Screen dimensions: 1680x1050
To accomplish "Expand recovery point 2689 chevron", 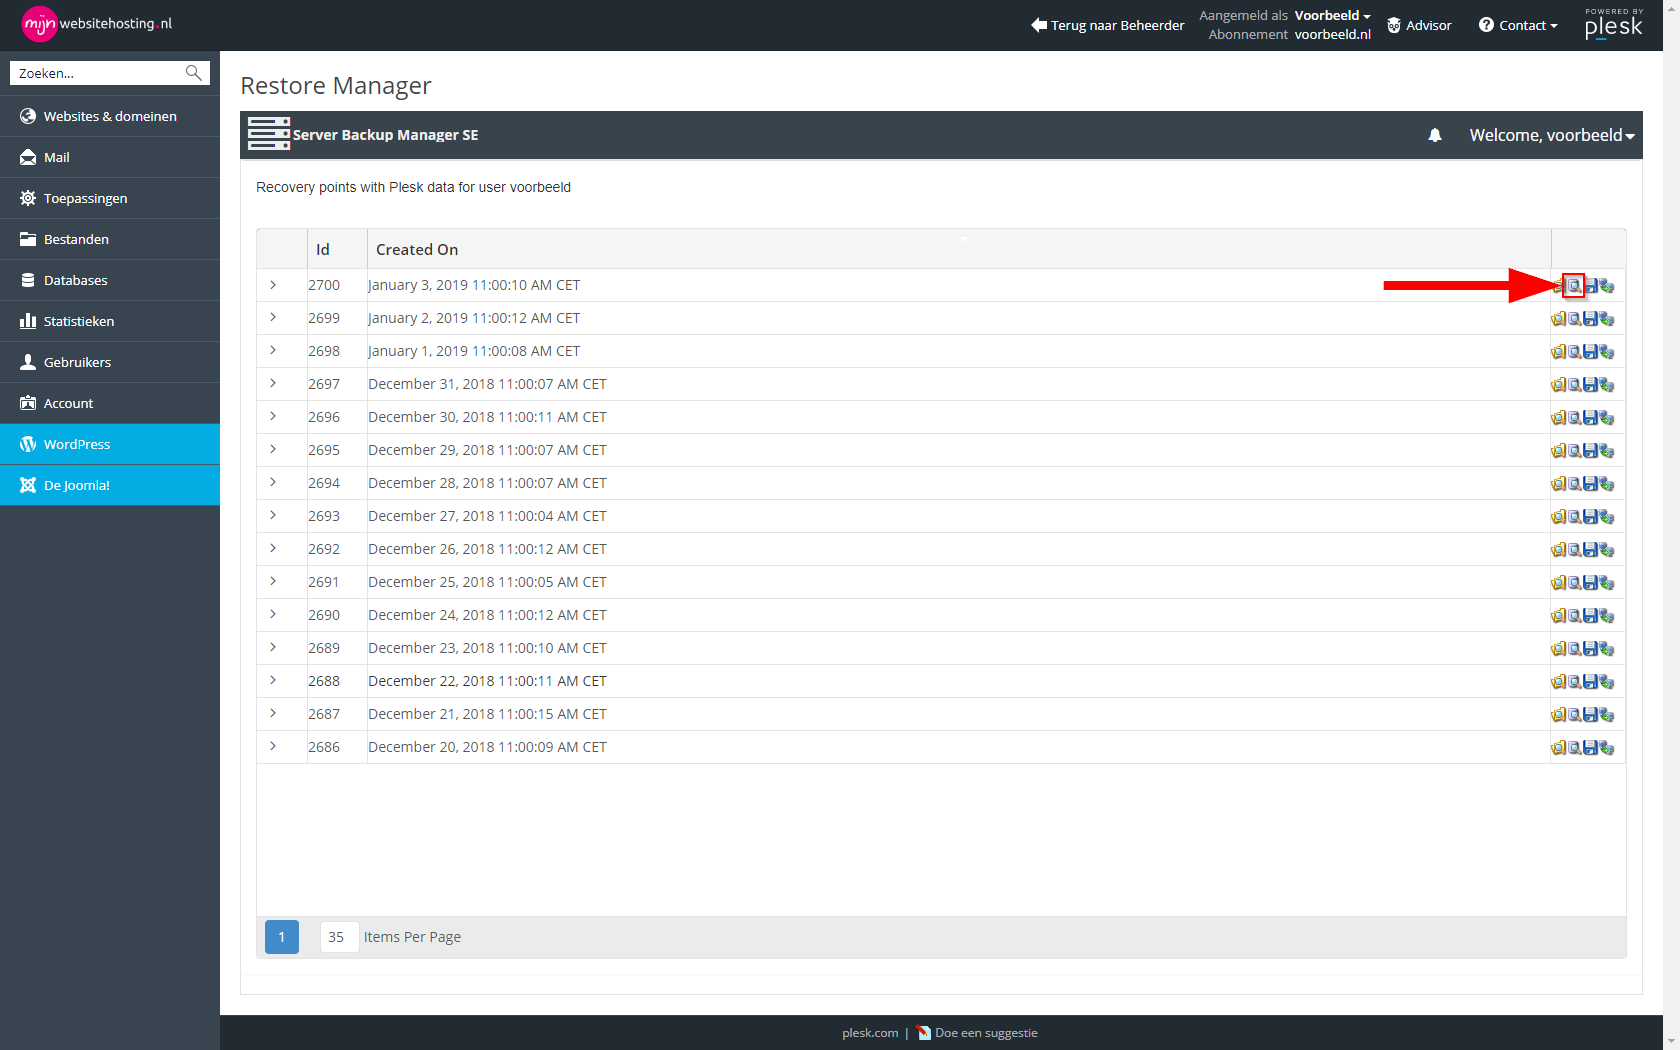I will coord(273,648).
